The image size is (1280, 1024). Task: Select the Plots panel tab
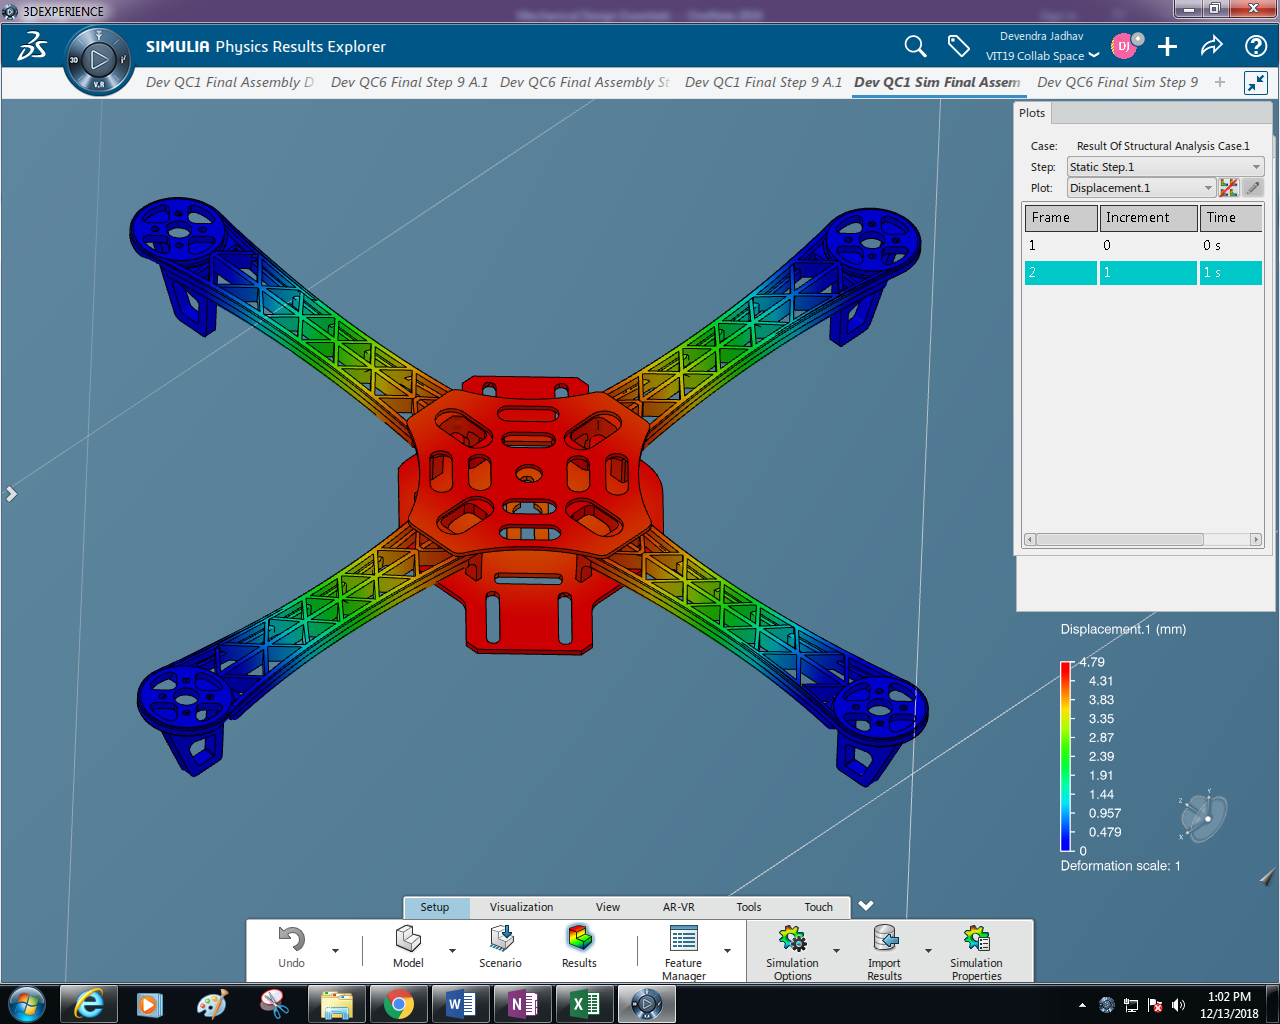click(x=1032, y=113)
